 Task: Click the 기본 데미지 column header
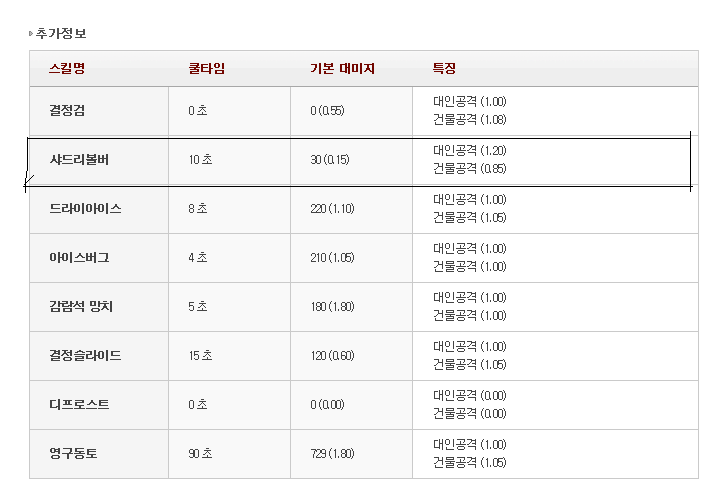tap(343, 68)
